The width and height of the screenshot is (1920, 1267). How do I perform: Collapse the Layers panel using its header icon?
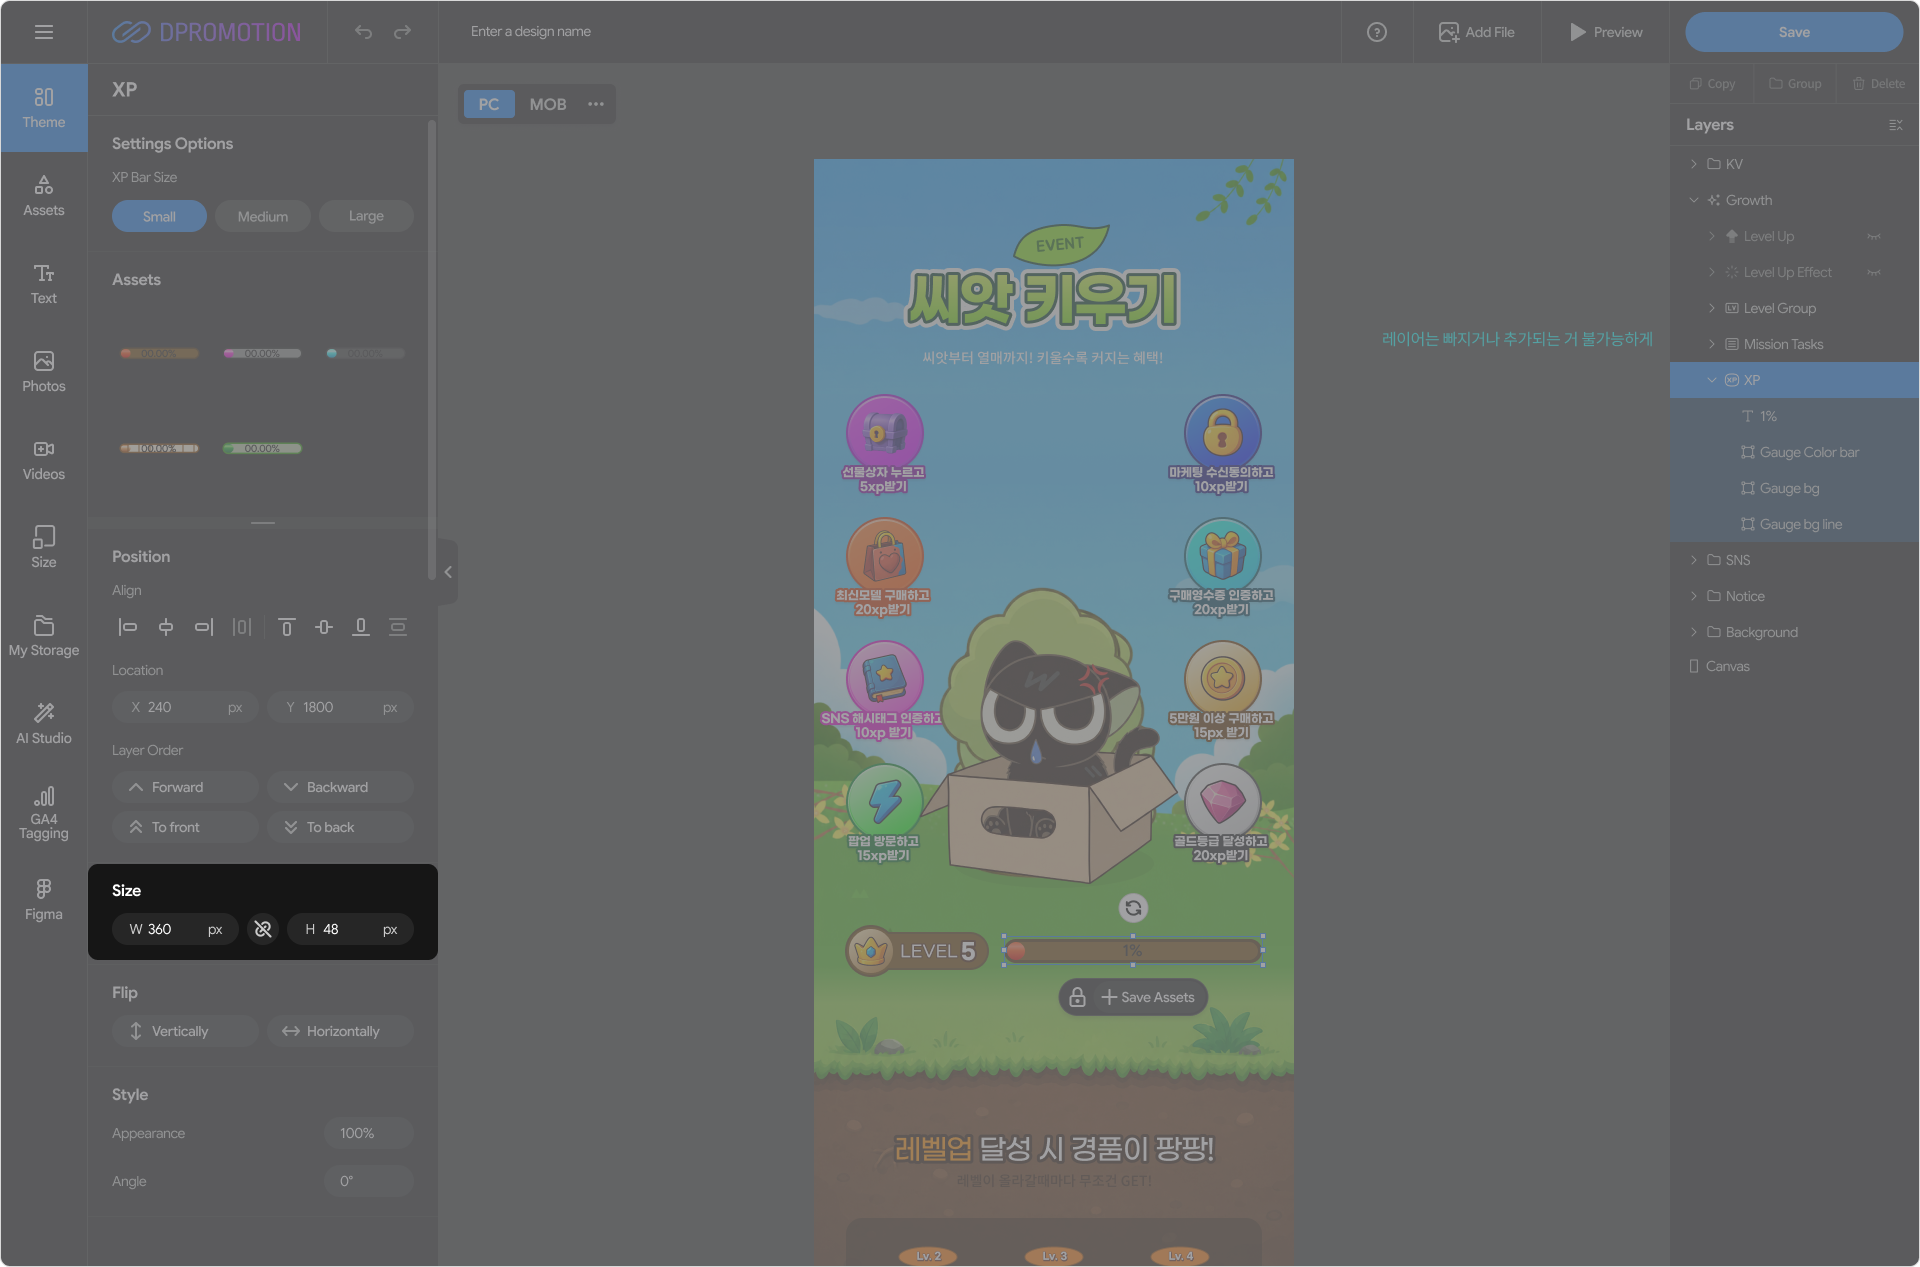[1896, 125]
